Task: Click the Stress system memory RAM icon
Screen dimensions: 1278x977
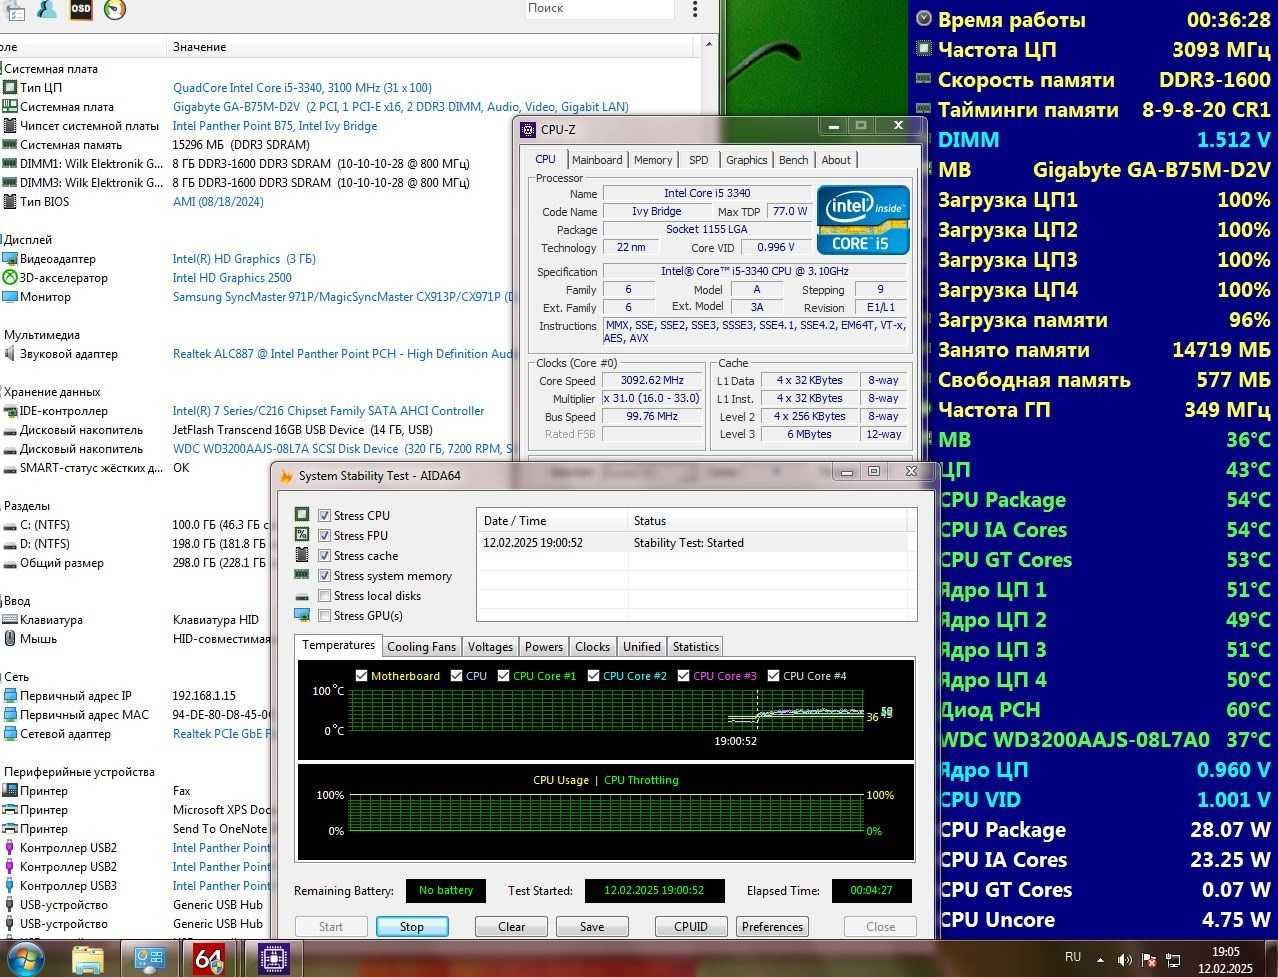Action: 302,575
